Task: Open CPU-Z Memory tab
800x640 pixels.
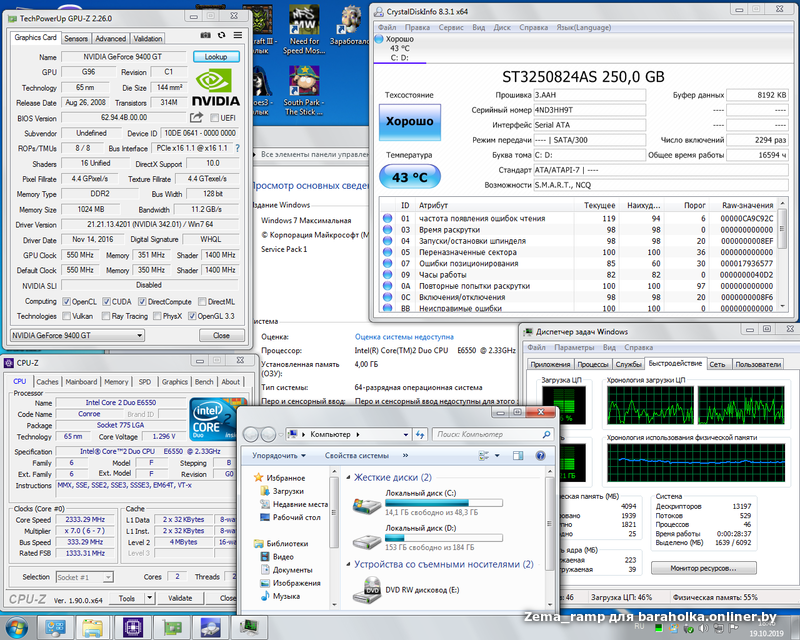Action: coord(116,382)
